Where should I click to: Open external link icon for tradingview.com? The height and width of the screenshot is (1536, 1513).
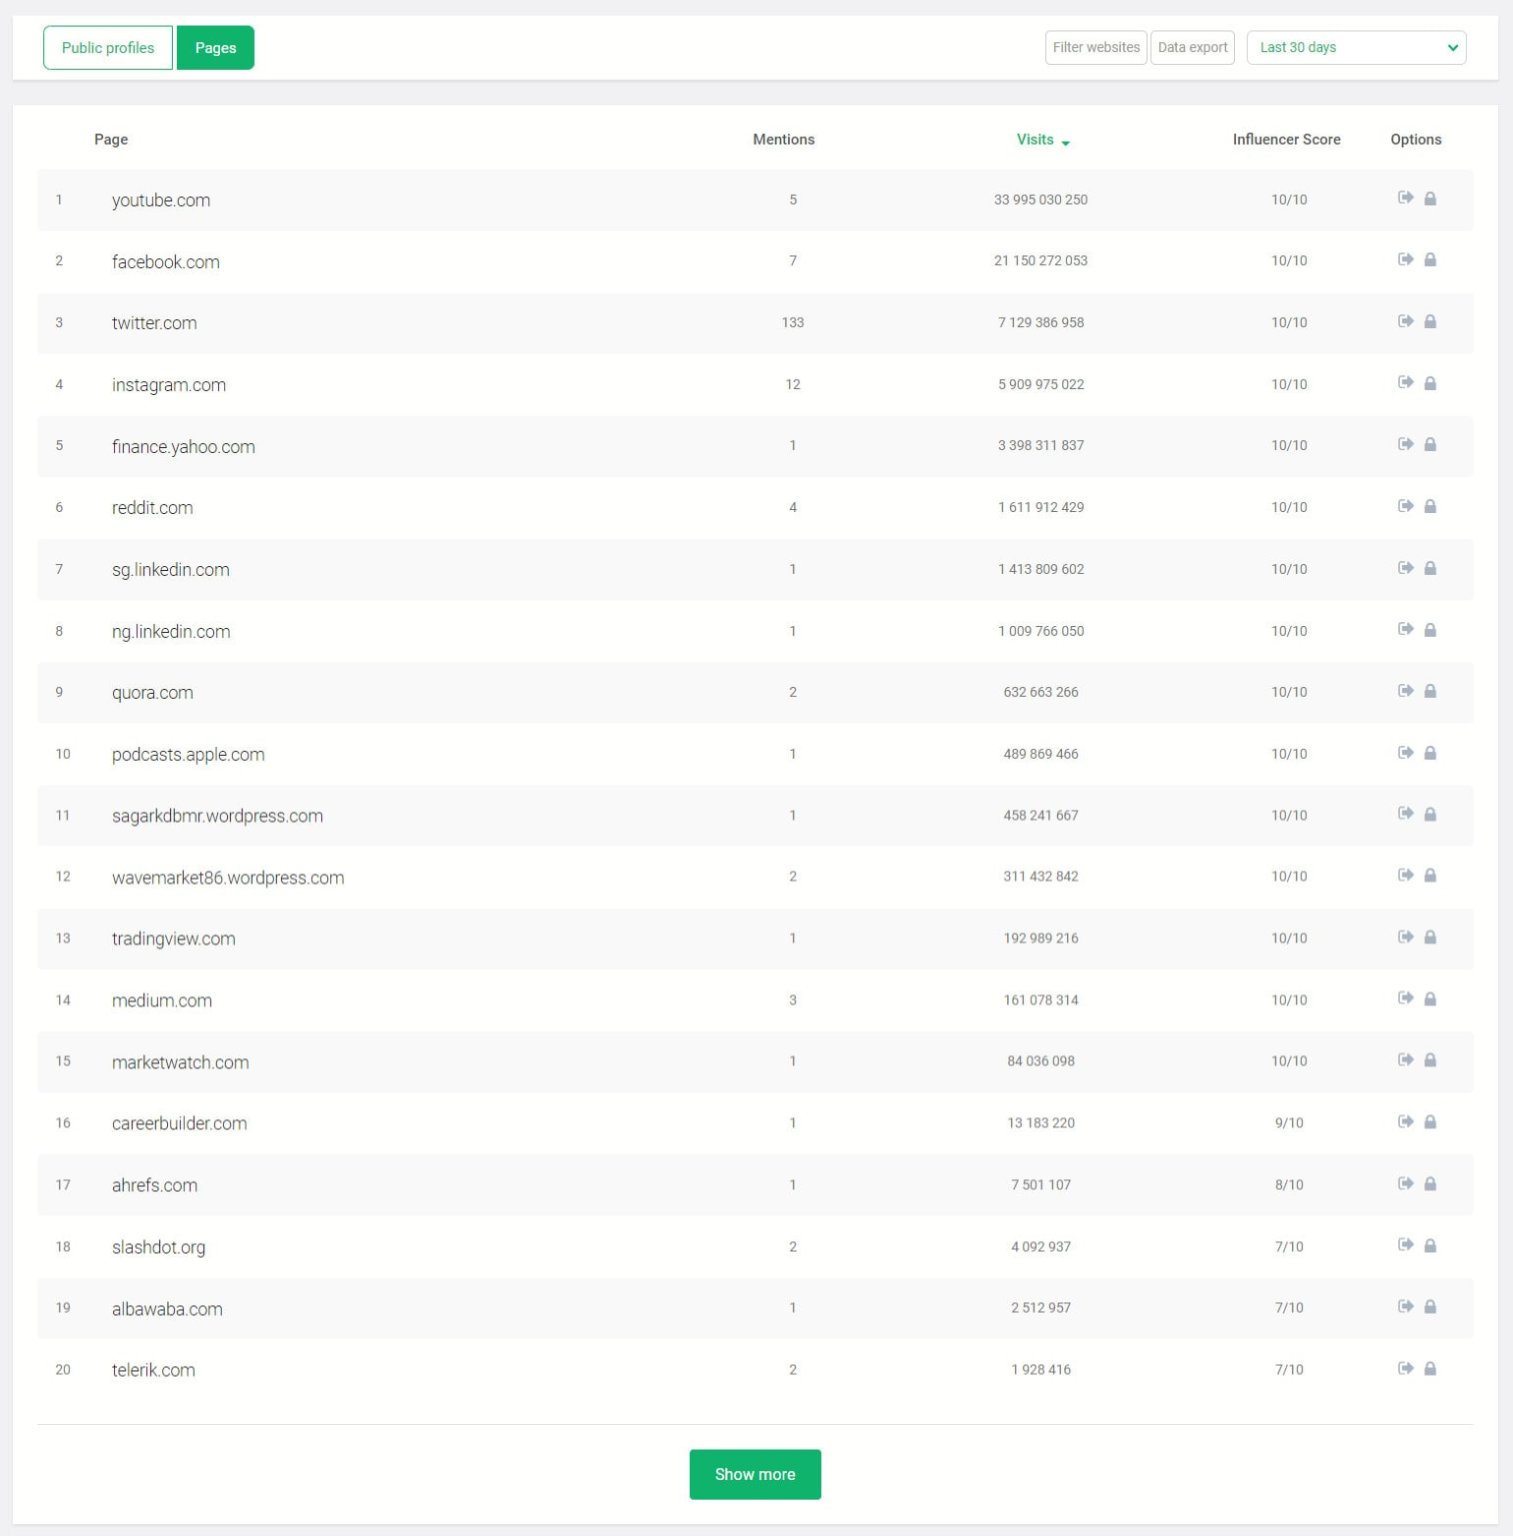[1405, 937]
